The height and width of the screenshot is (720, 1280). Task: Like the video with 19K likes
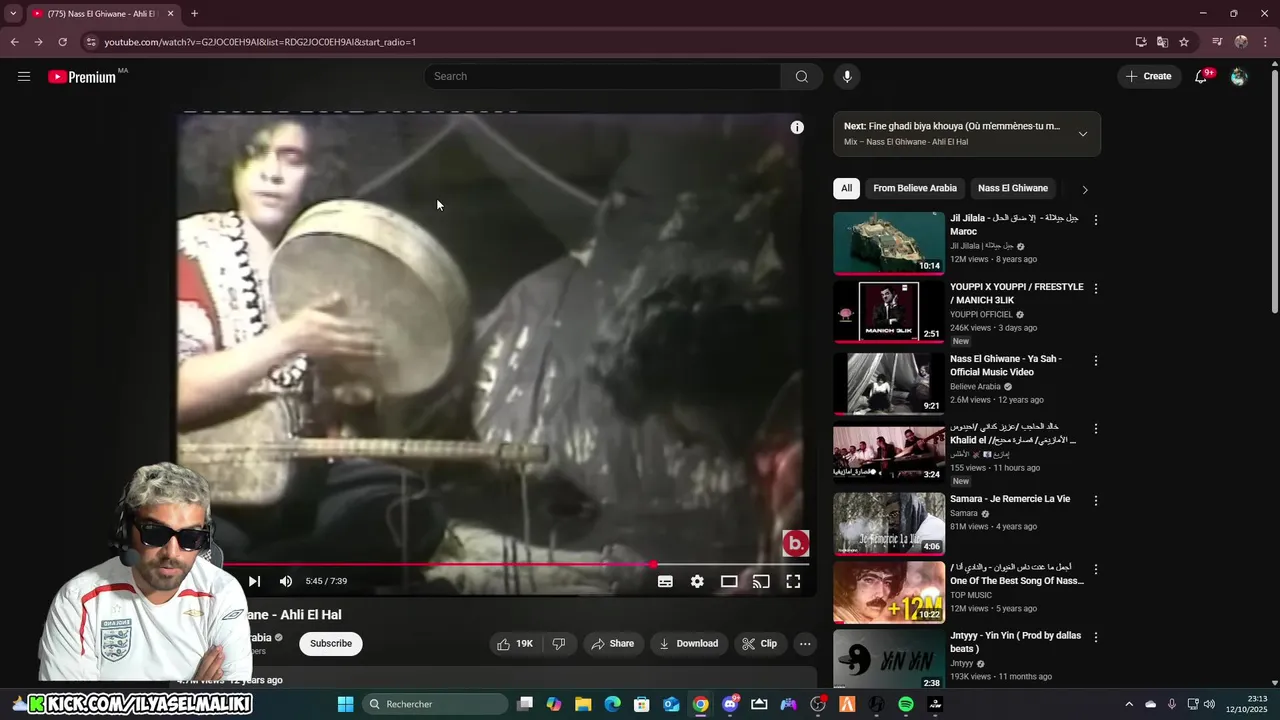coord(516,644)
